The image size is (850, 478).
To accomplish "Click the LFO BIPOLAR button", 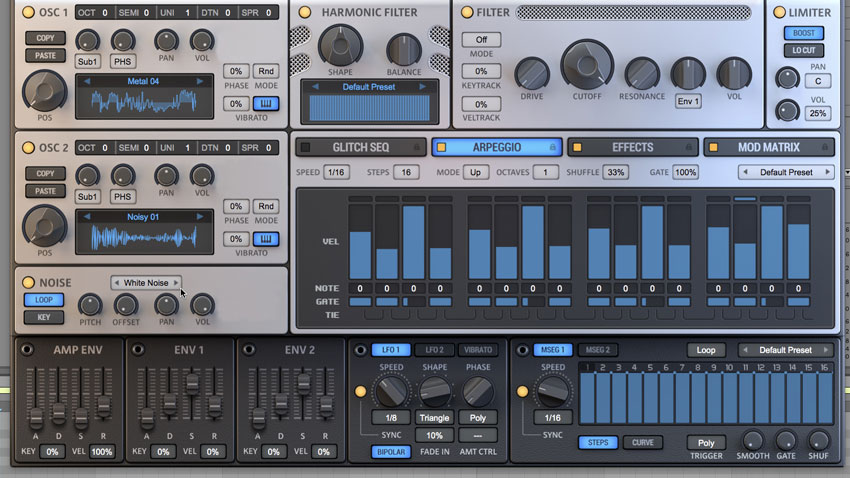I will 391,451.
